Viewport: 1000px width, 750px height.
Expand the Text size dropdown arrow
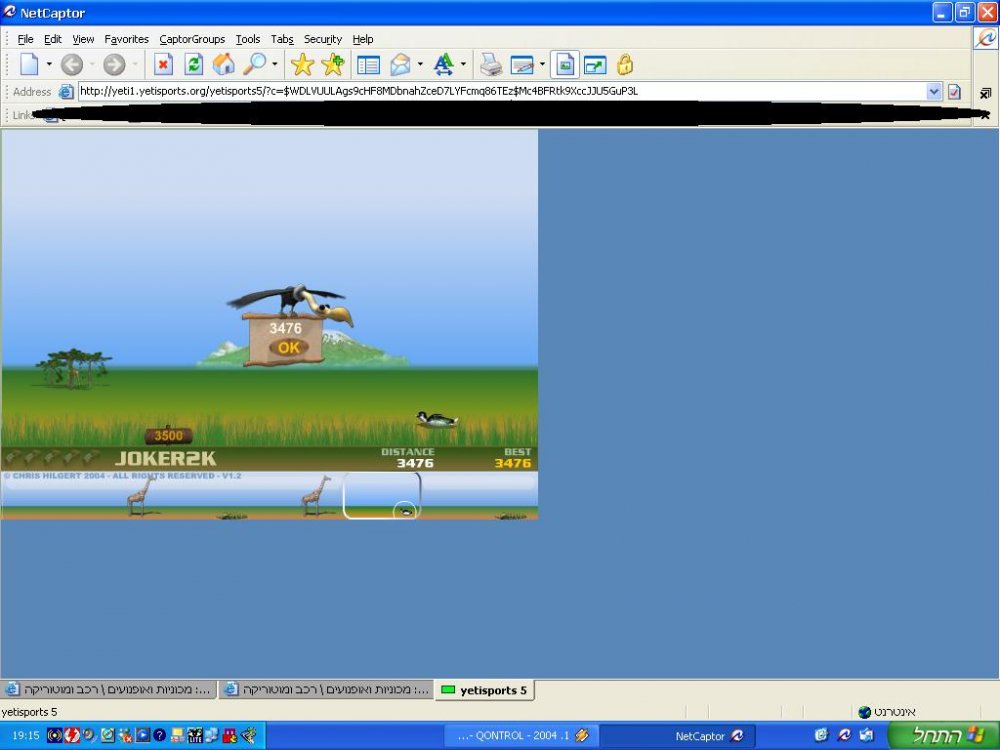(x=463, y=64)
